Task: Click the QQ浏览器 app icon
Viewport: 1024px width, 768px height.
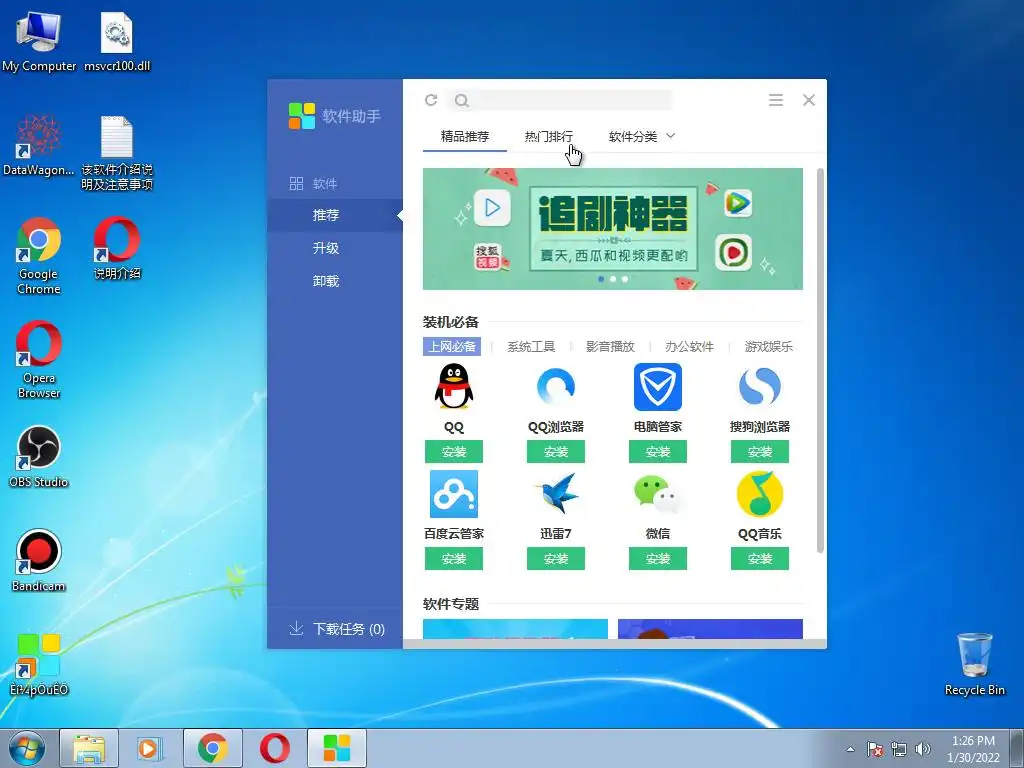Action: (x=556, y=387)
